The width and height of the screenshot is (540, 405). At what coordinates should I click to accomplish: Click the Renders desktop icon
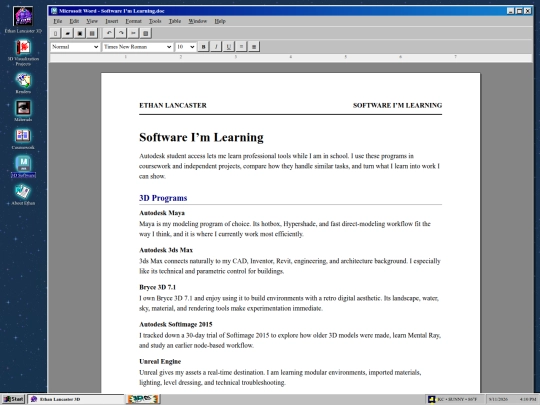pos(23,80)
